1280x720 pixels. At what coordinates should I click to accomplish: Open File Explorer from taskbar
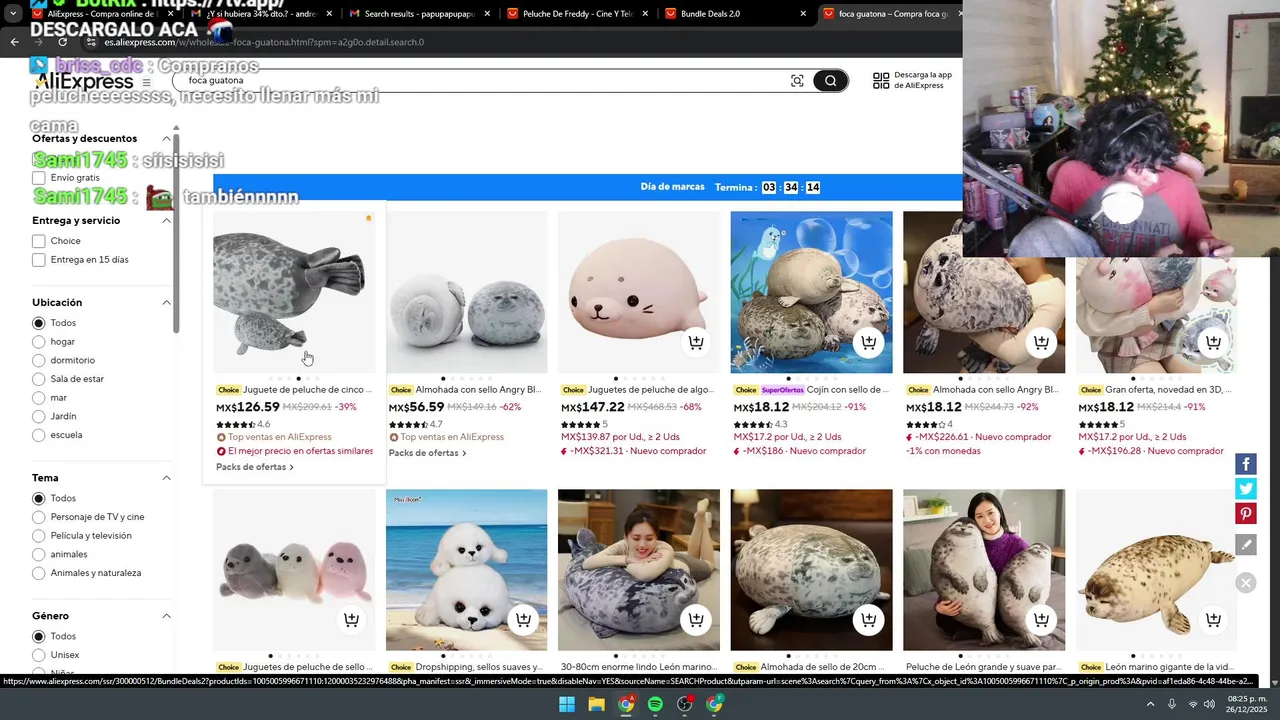[x=596, y=704]
